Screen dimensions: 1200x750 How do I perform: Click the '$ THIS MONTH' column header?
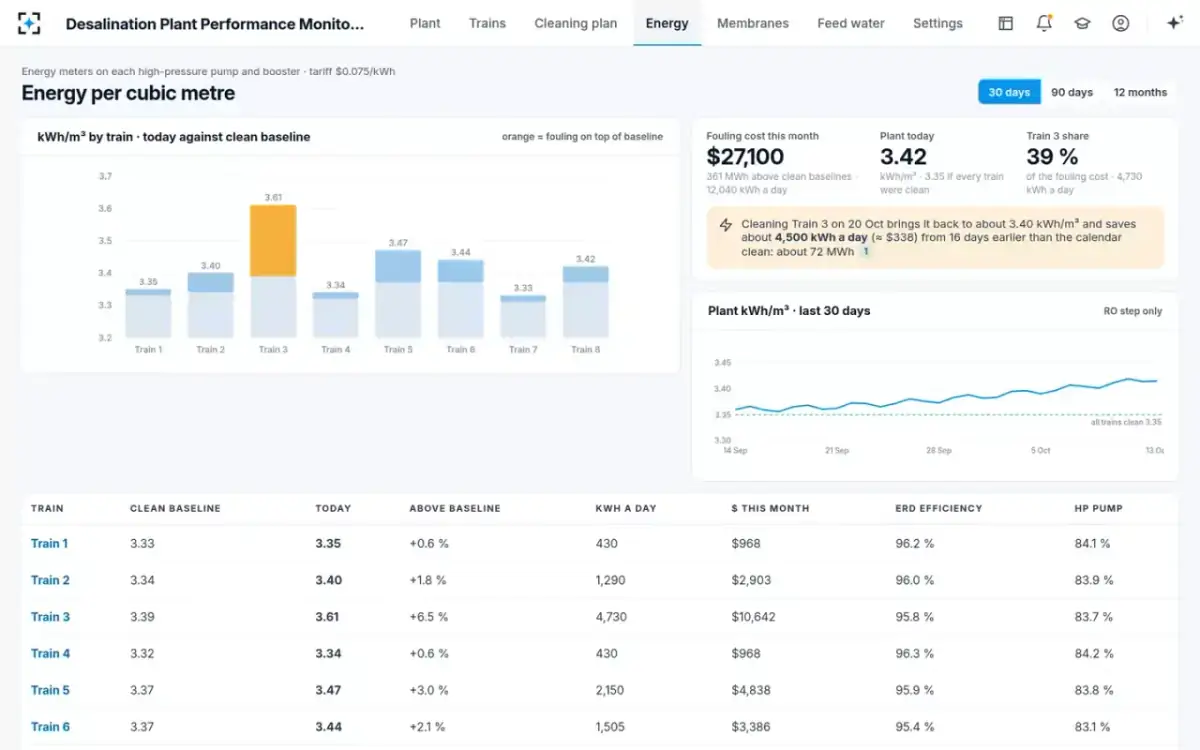coord(770,508)
